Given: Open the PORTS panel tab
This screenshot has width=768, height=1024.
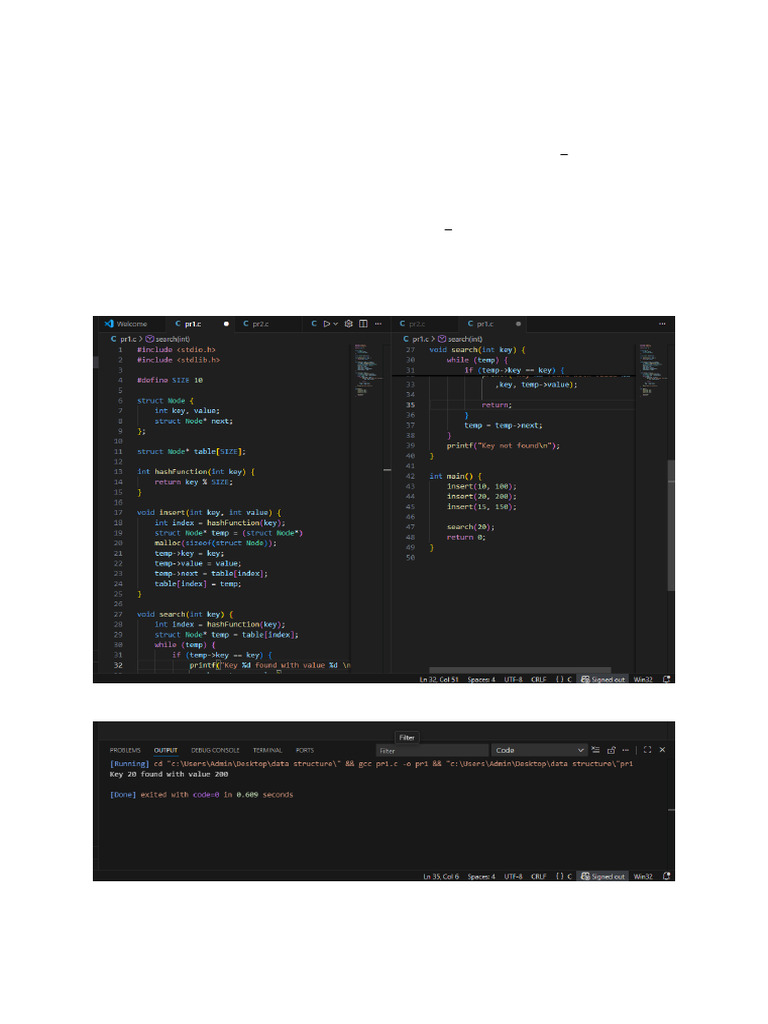Looking at the screenshot, I should point(304,750).
